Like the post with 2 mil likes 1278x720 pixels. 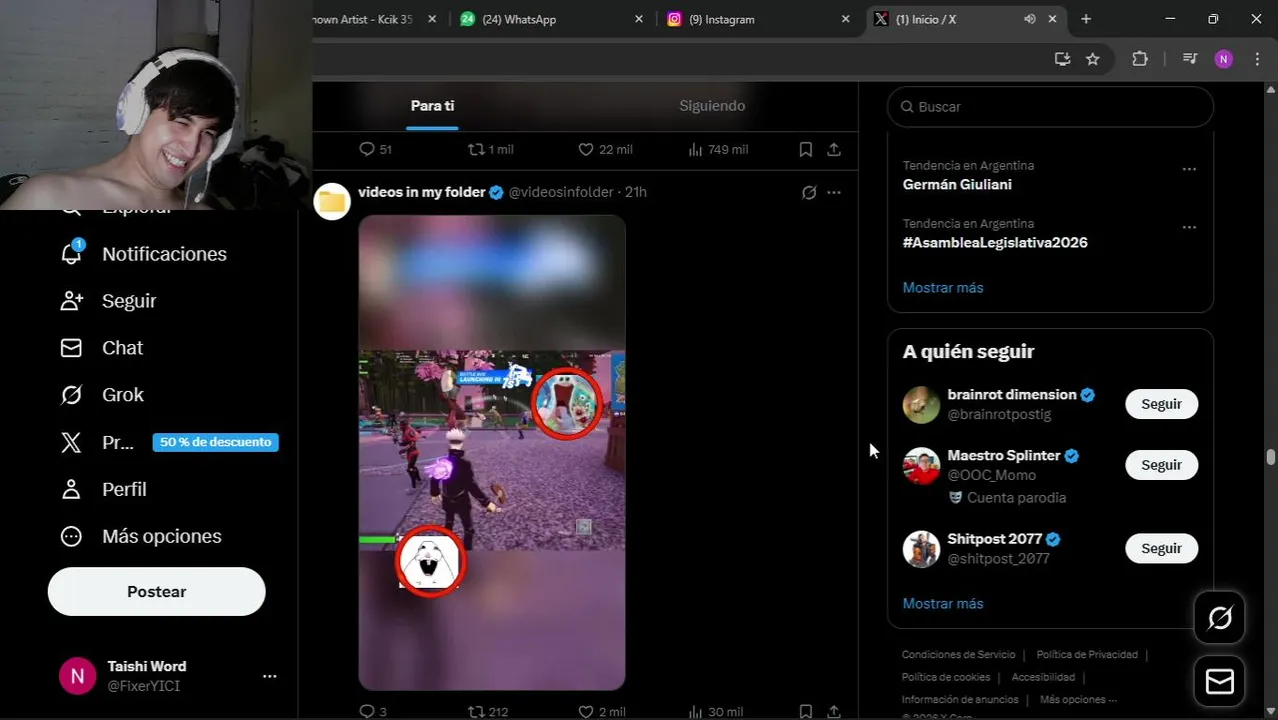click(586, 711)
